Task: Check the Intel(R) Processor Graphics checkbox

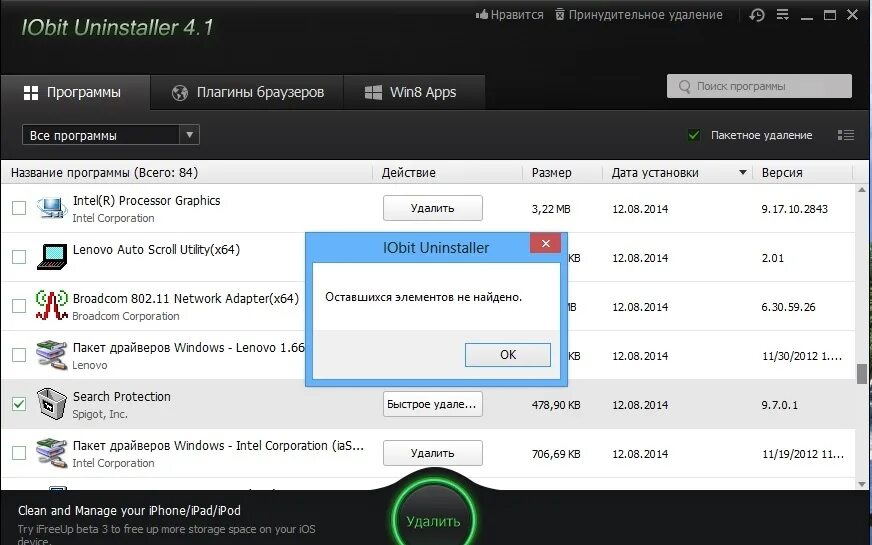Action: point(19,208)
